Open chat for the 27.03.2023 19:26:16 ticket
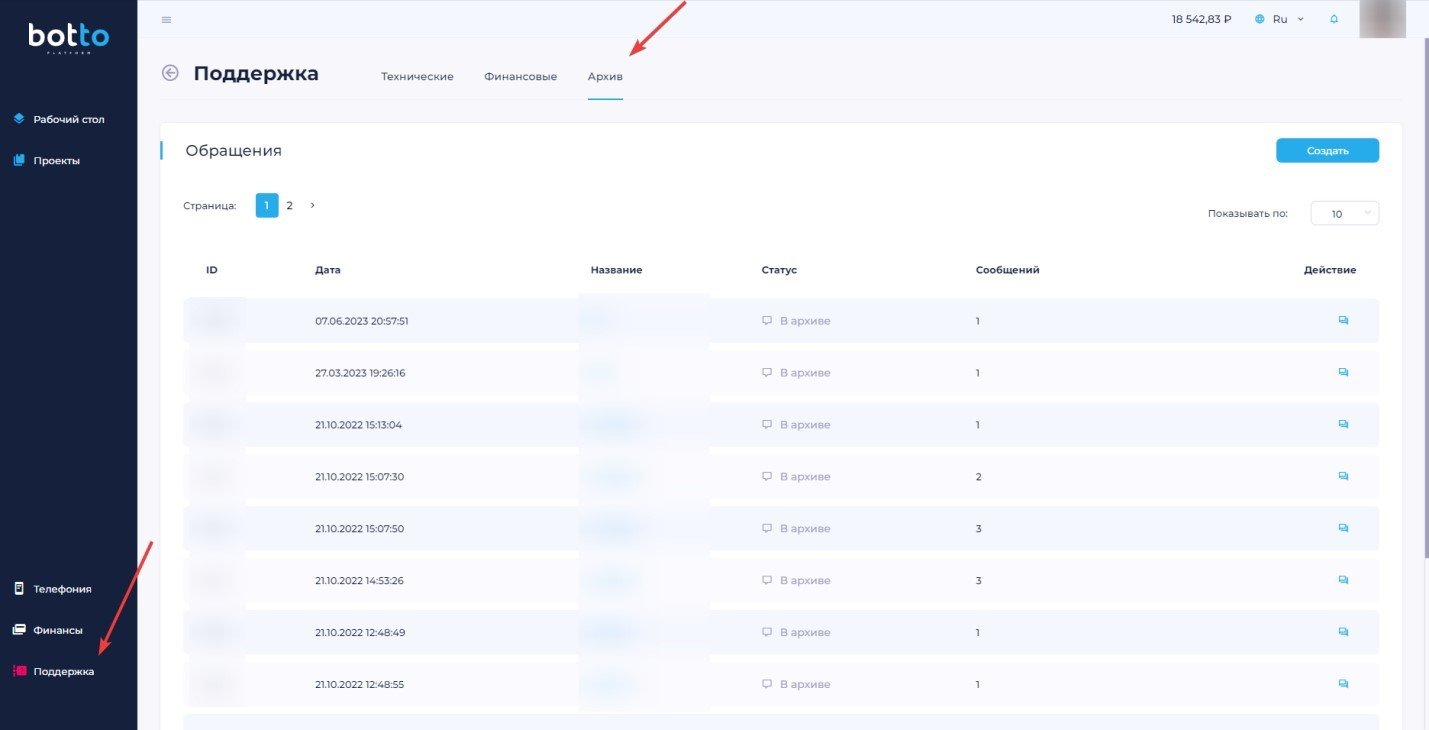Viewport: 1429px width, 730px height. point(1343,373)
